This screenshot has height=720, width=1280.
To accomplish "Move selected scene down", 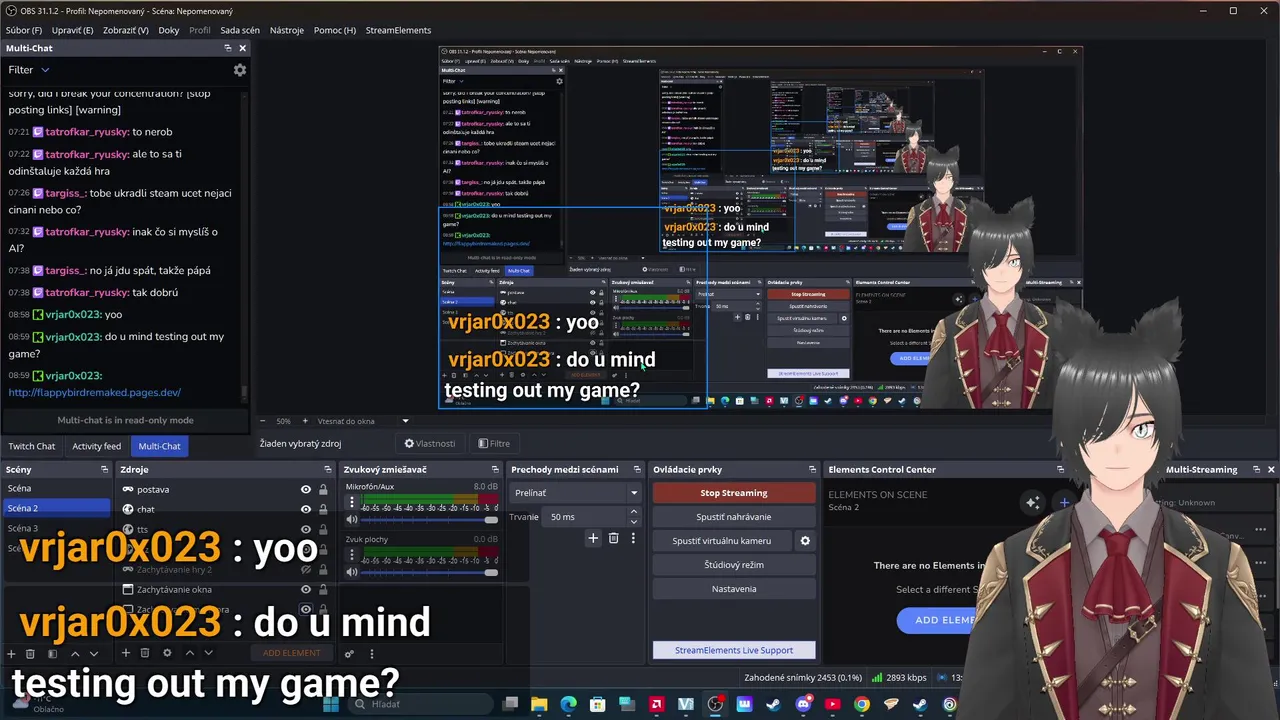I will coord(94,653).
